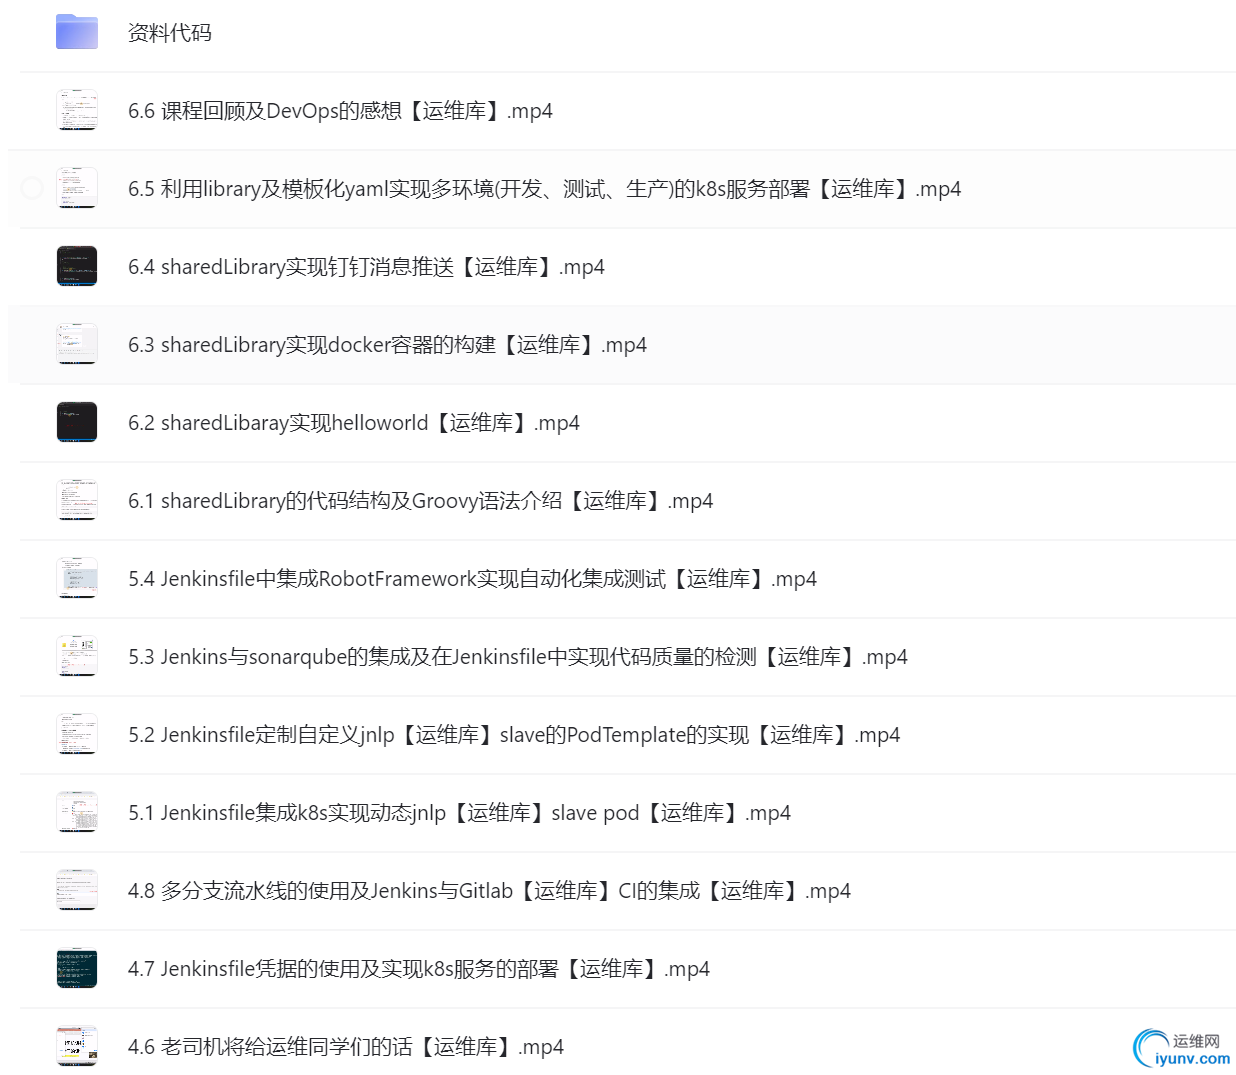1236x1075 pixels.
Task: Select file 5.4 Jenkinsfile中集成RobotFramework.mp4
Action: point(472,579)
